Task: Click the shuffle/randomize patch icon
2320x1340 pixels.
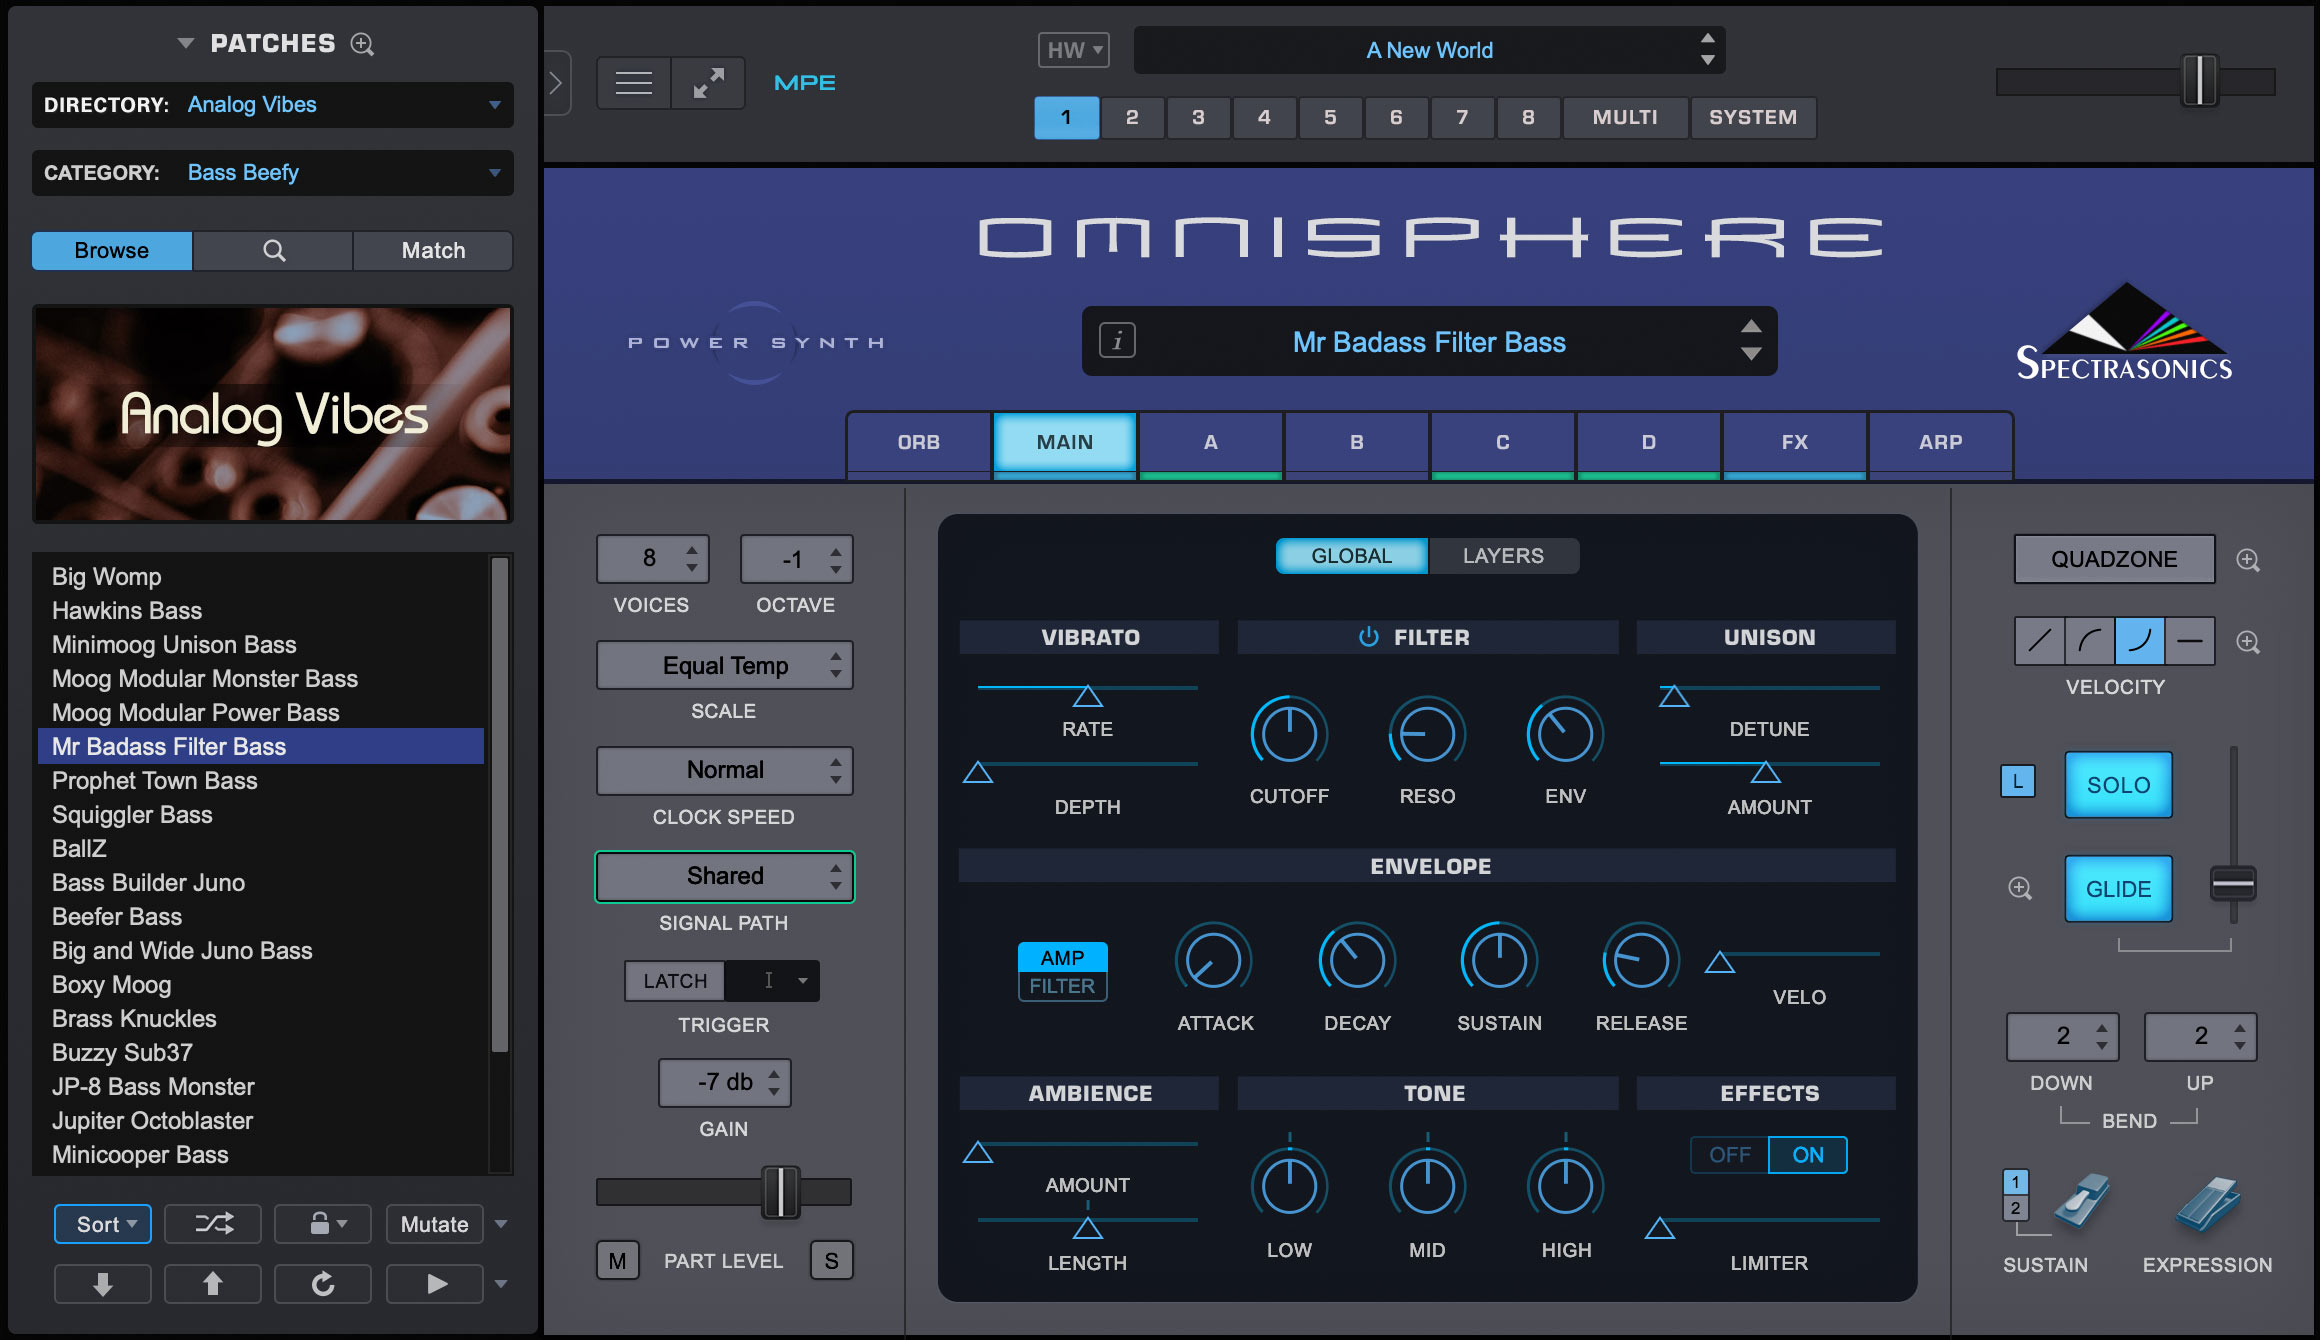Action: pyautogui.click(x=212, y=1223)
